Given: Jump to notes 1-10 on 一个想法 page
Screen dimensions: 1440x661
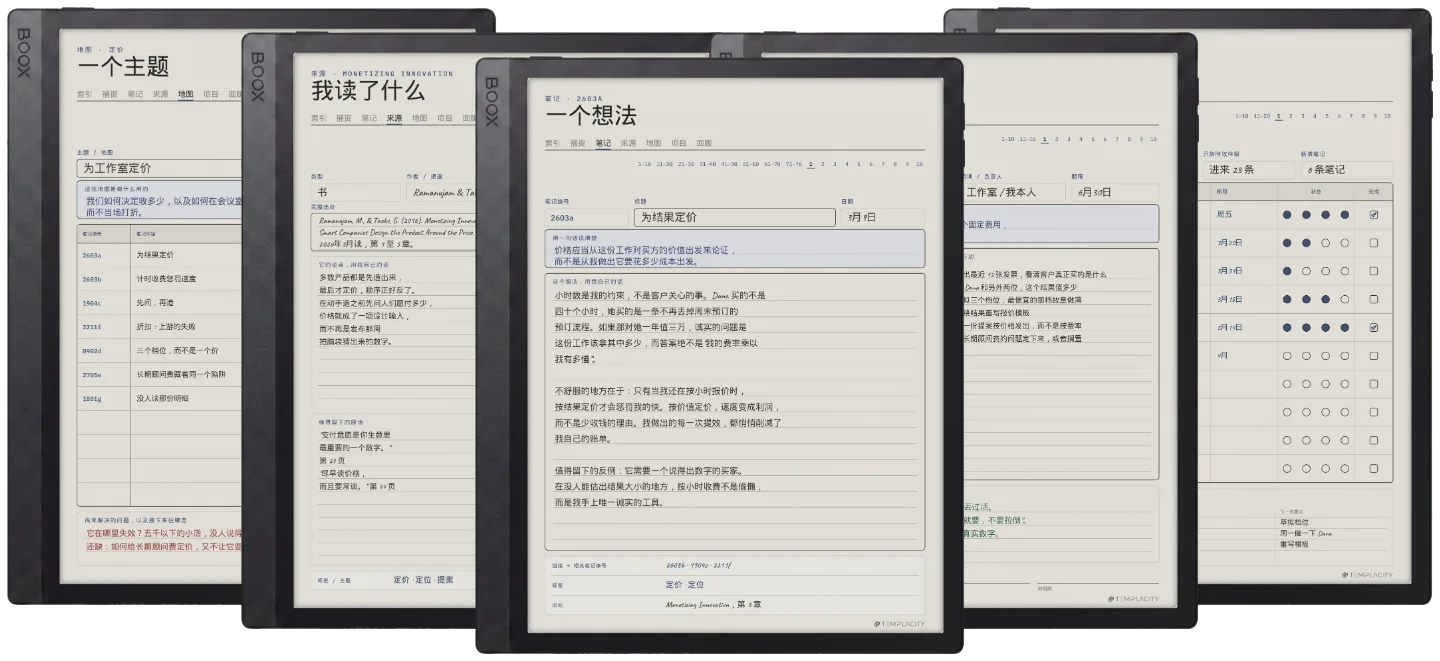Looking at the screenshot, I should pos(645,163).
